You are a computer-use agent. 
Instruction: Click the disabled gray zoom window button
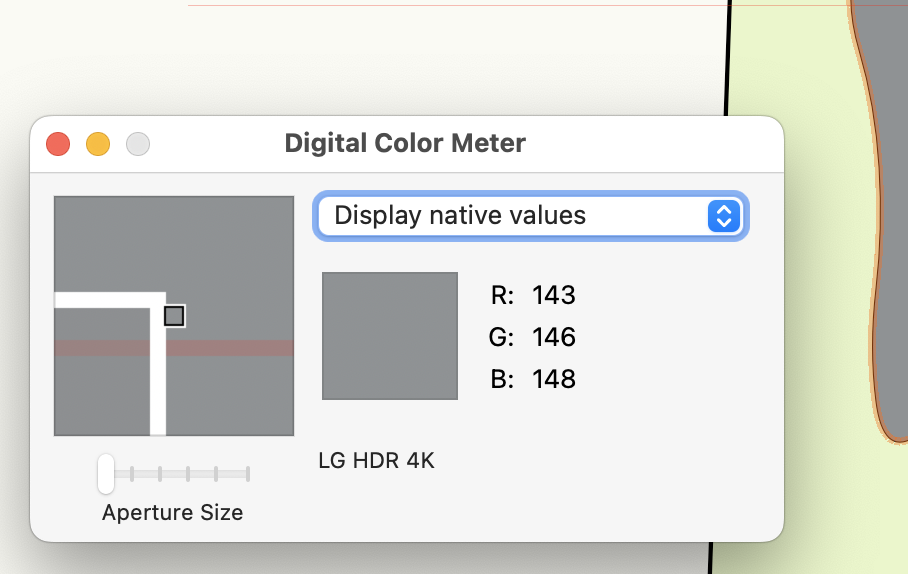[x=138, y=144]
